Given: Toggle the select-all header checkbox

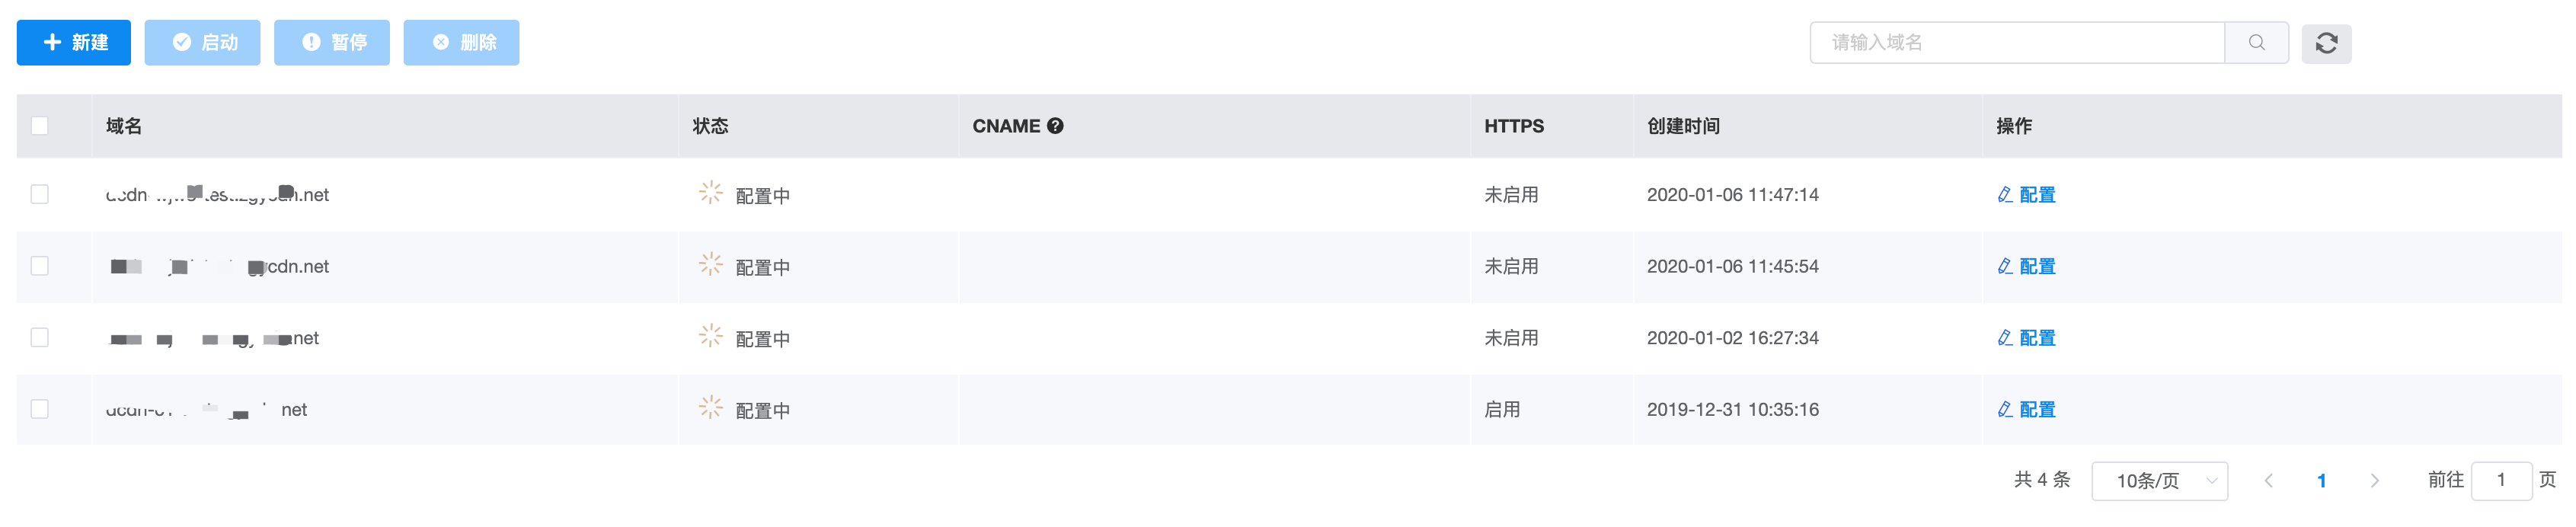Looking at the screenshot, I should [40, 126].
